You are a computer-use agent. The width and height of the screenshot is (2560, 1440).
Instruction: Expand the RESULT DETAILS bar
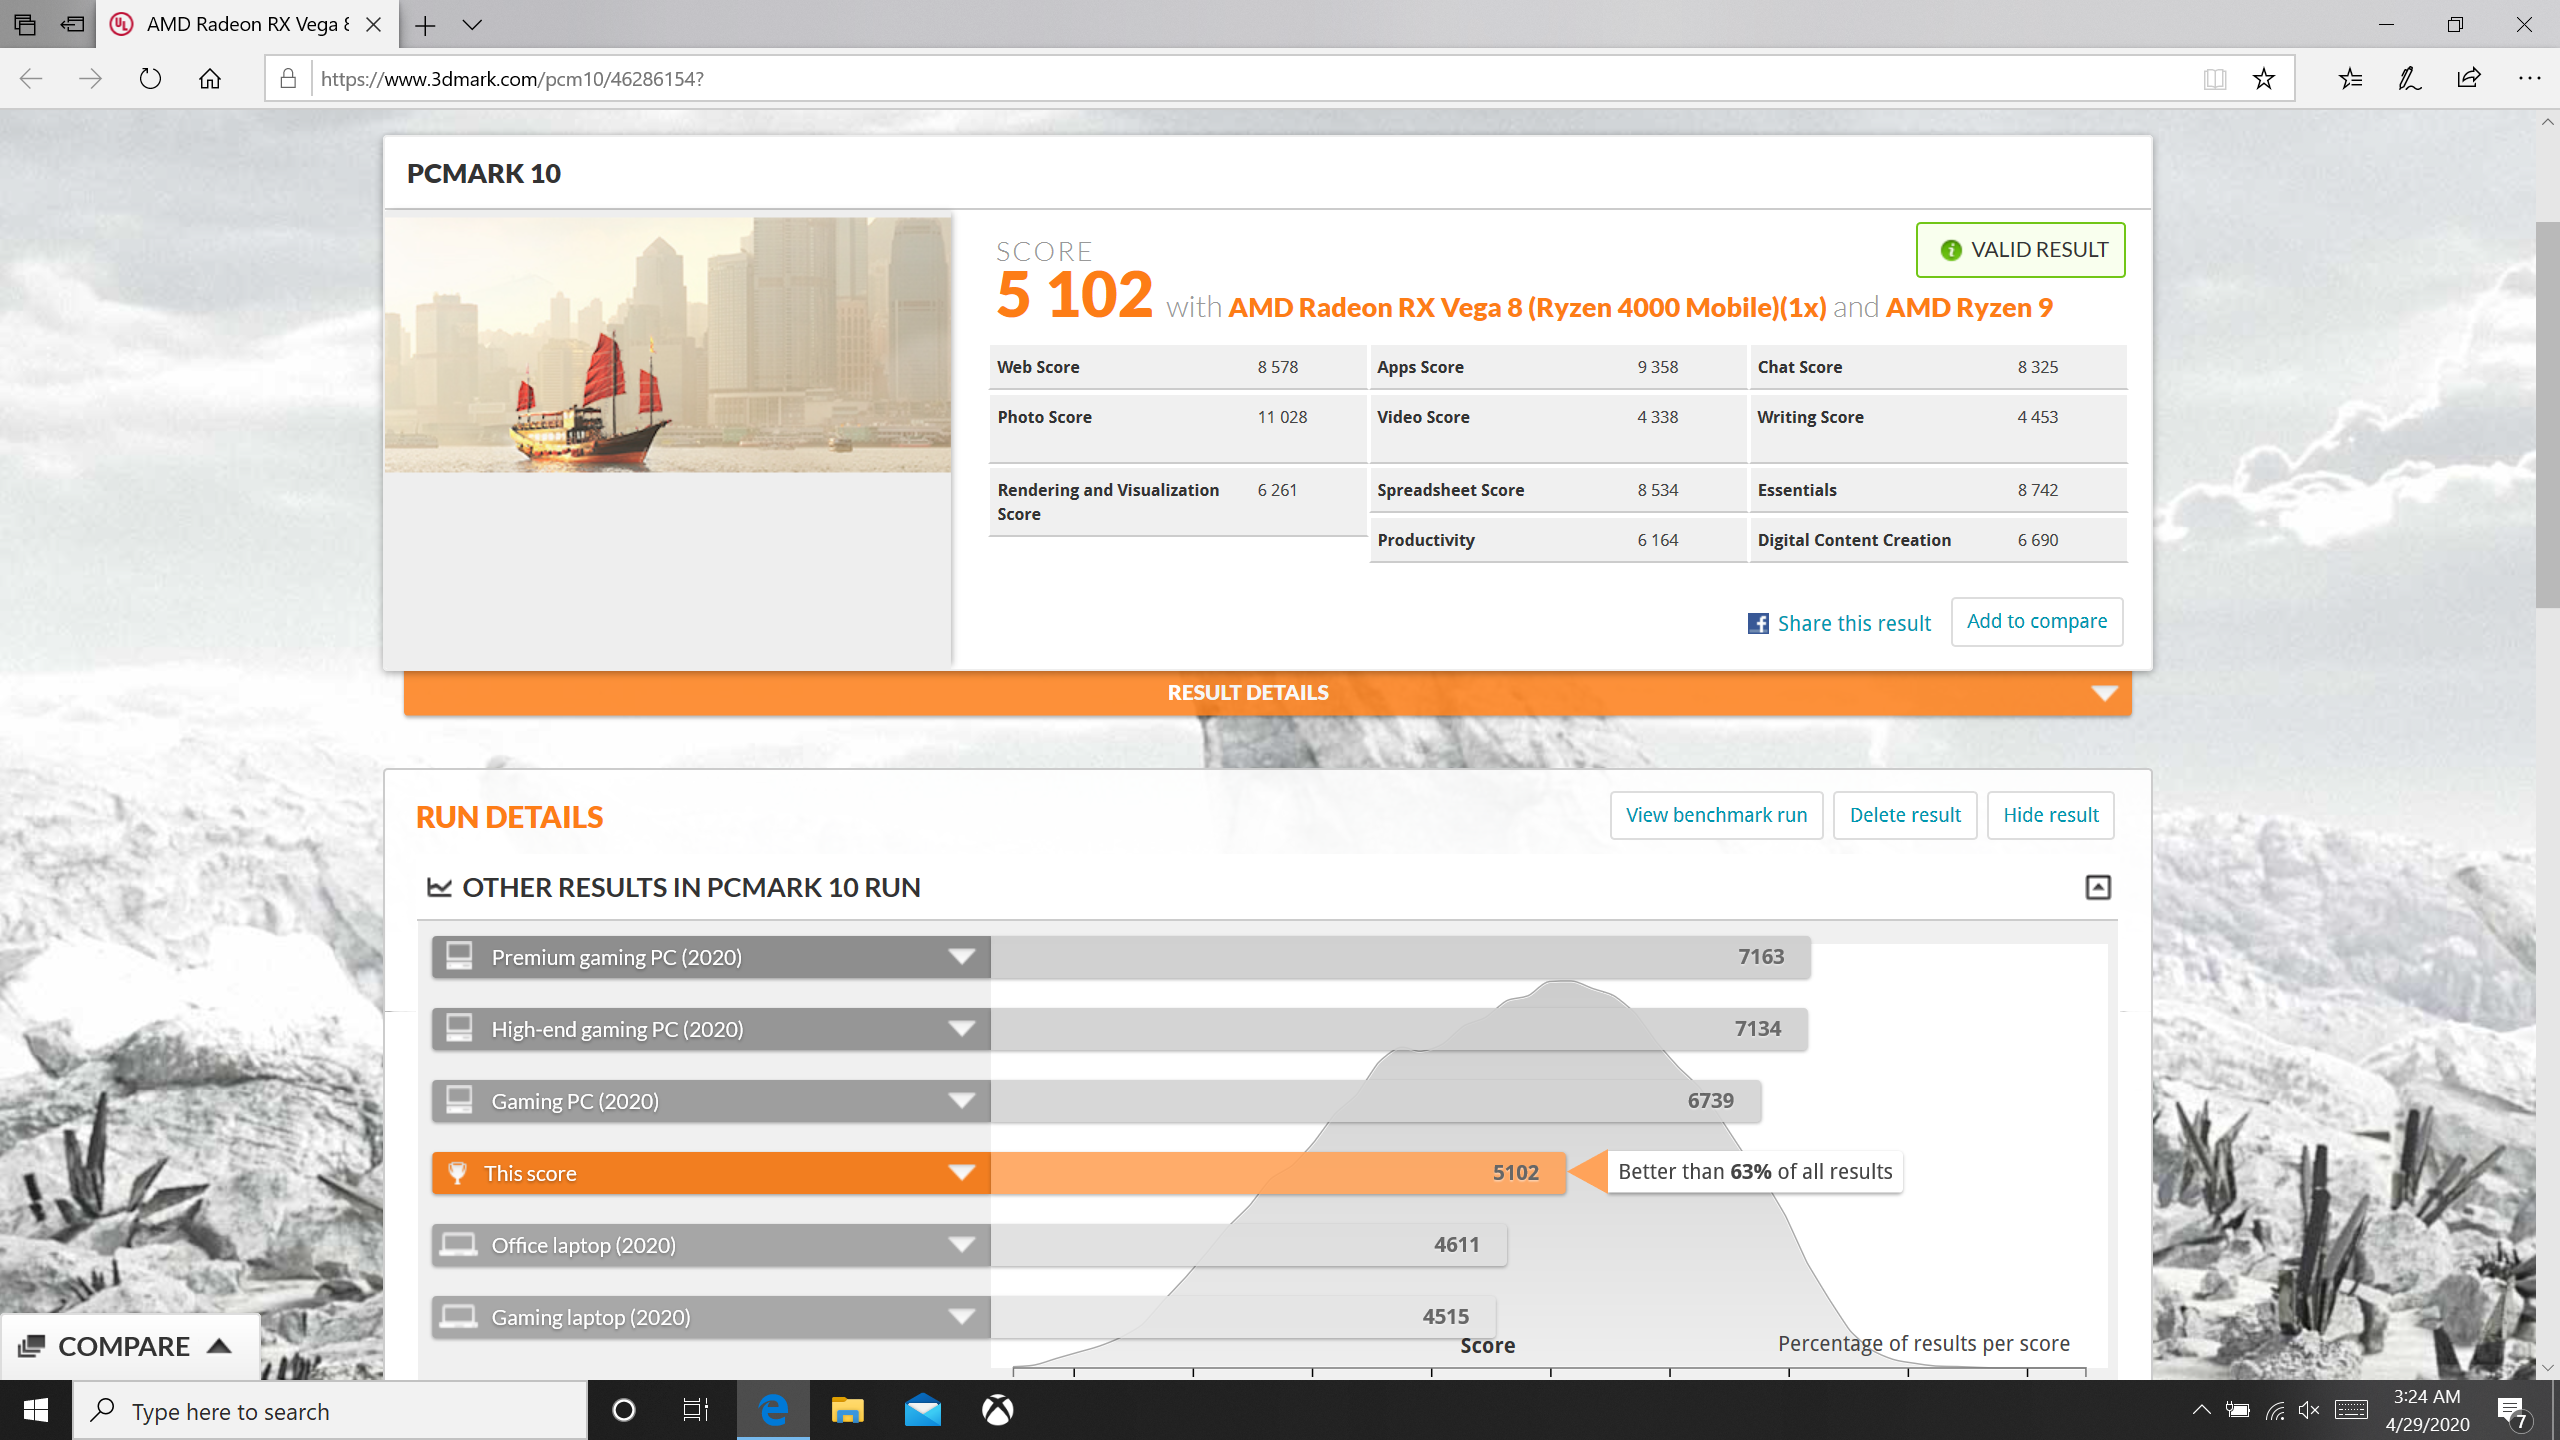[1267, 693]
